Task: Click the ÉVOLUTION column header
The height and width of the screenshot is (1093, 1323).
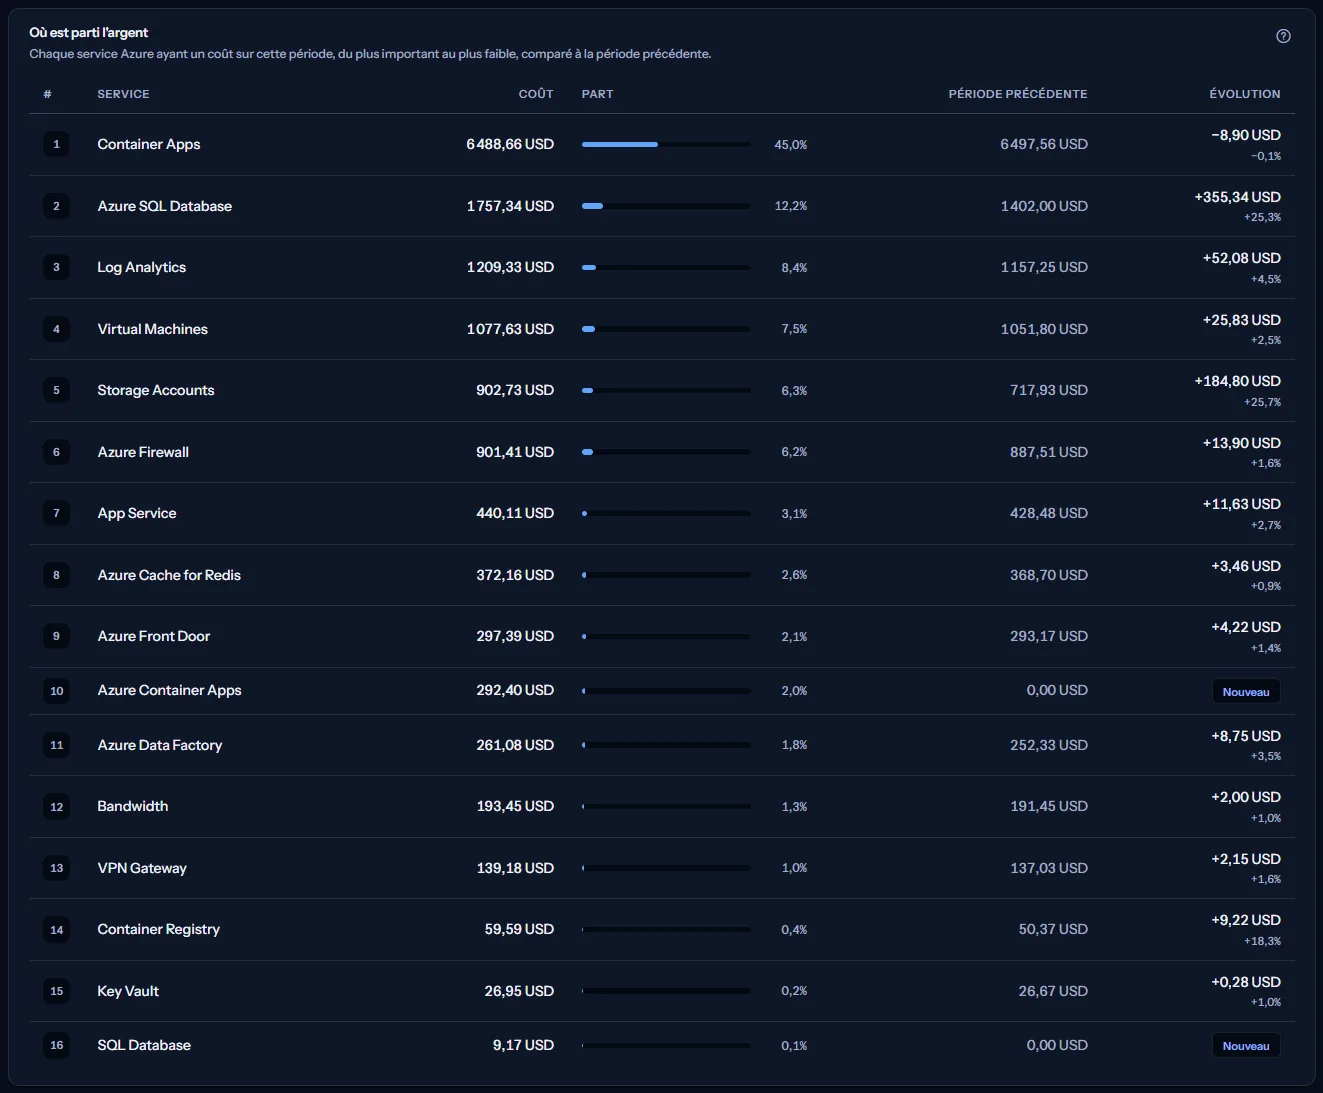Action: pos(1245,94)
